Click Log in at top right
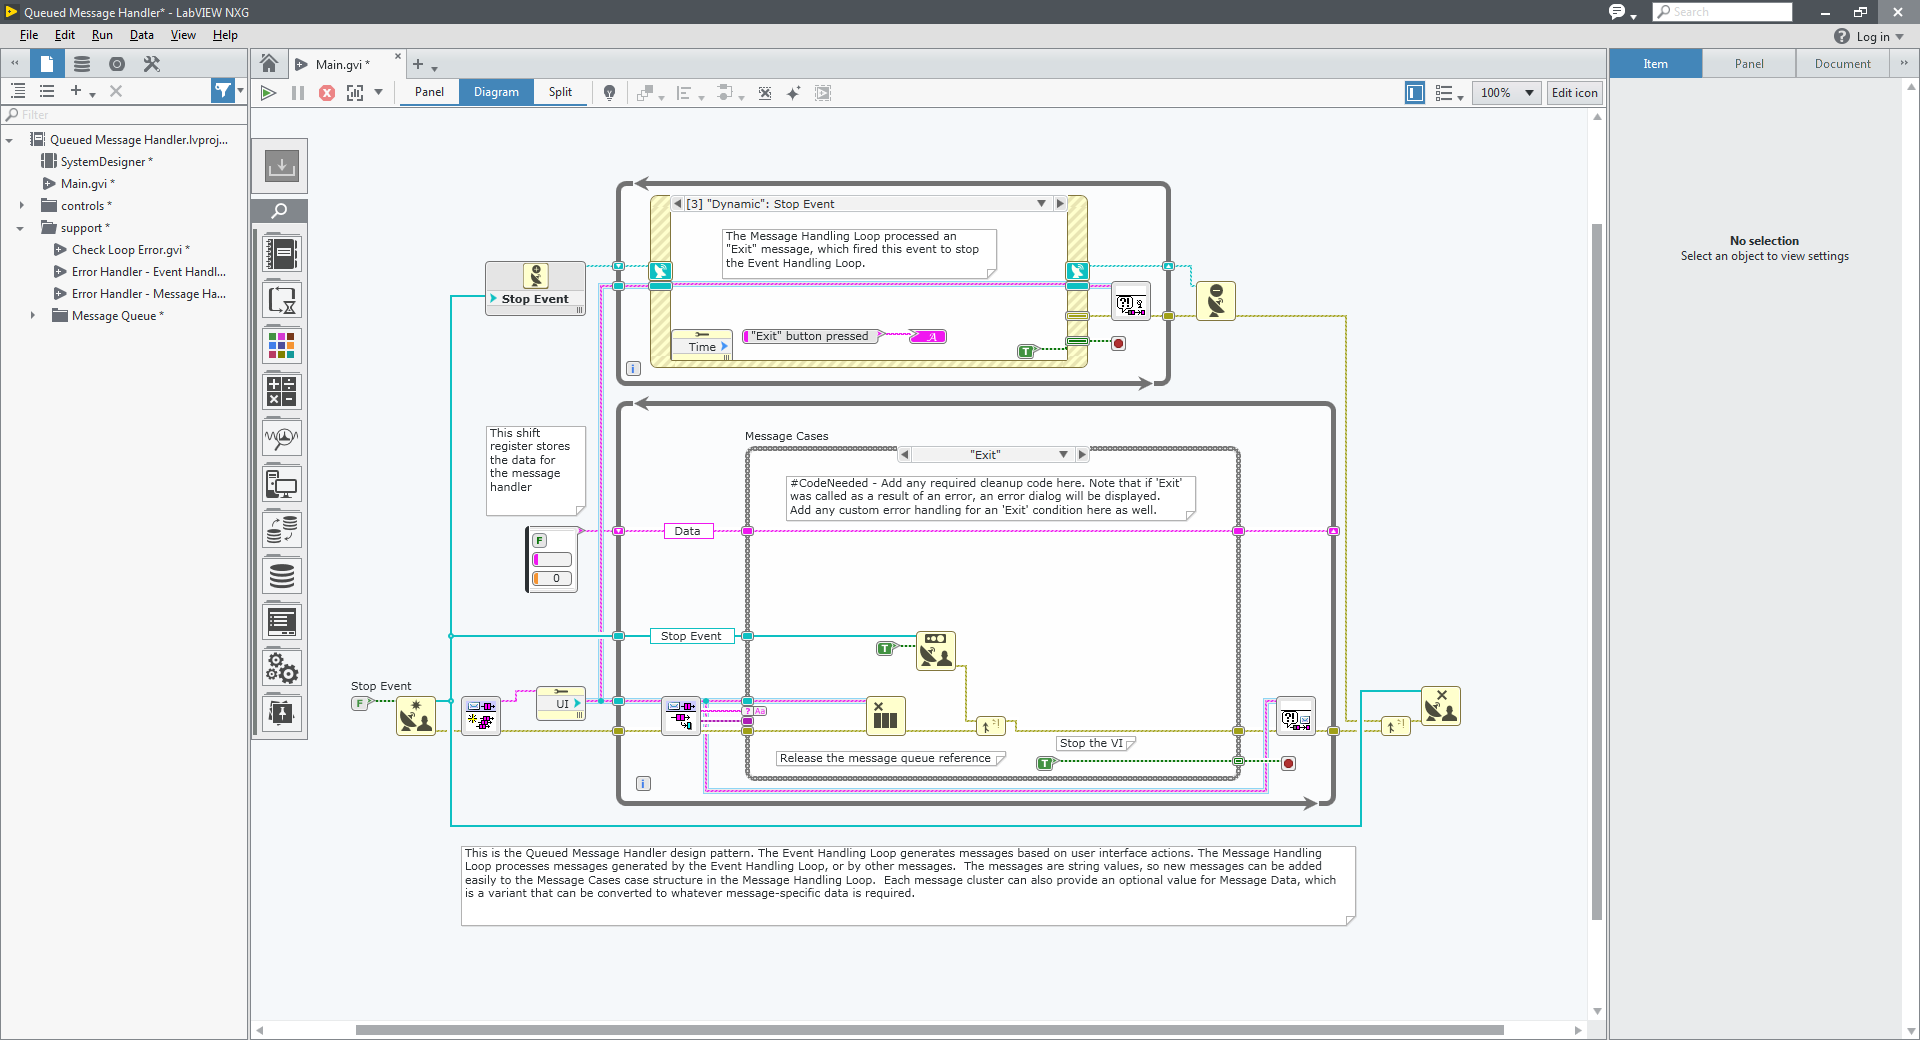This screenshot has height=1040, width=1920. (1872, 37)
